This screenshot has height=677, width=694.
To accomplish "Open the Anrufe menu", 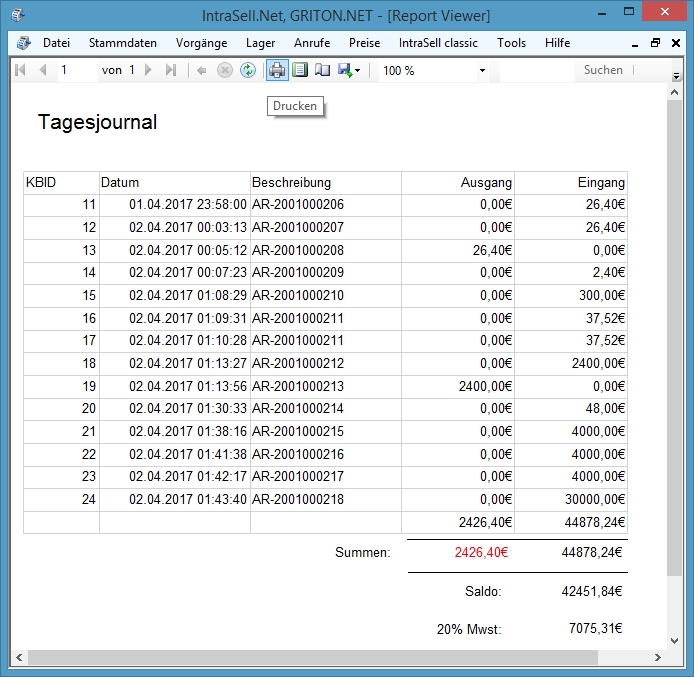I will (312, 43).
